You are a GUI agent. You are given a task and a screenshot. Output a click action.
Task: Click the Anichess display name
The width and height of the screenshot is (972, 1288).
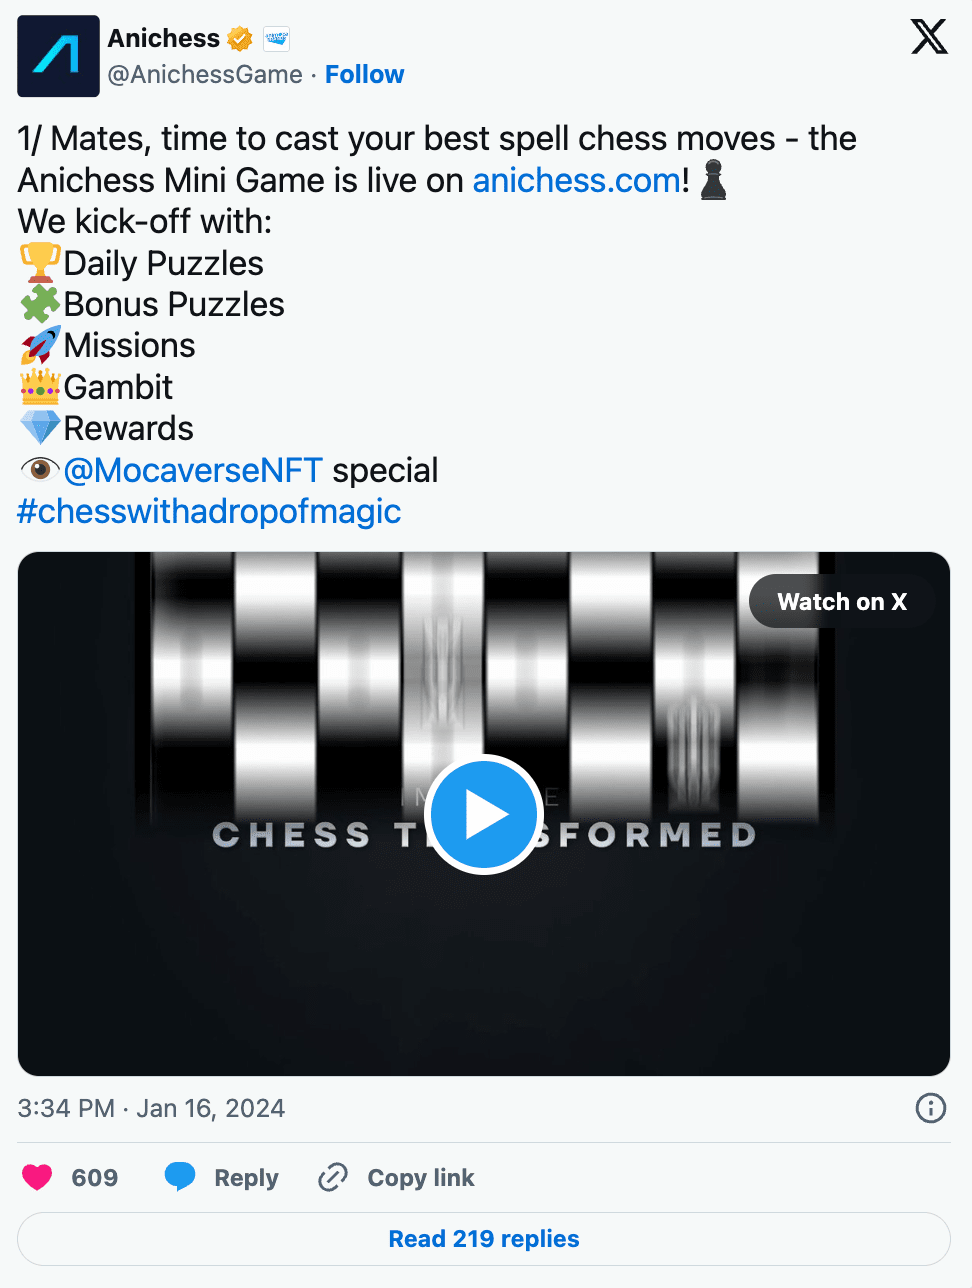(x=164, y=39)
